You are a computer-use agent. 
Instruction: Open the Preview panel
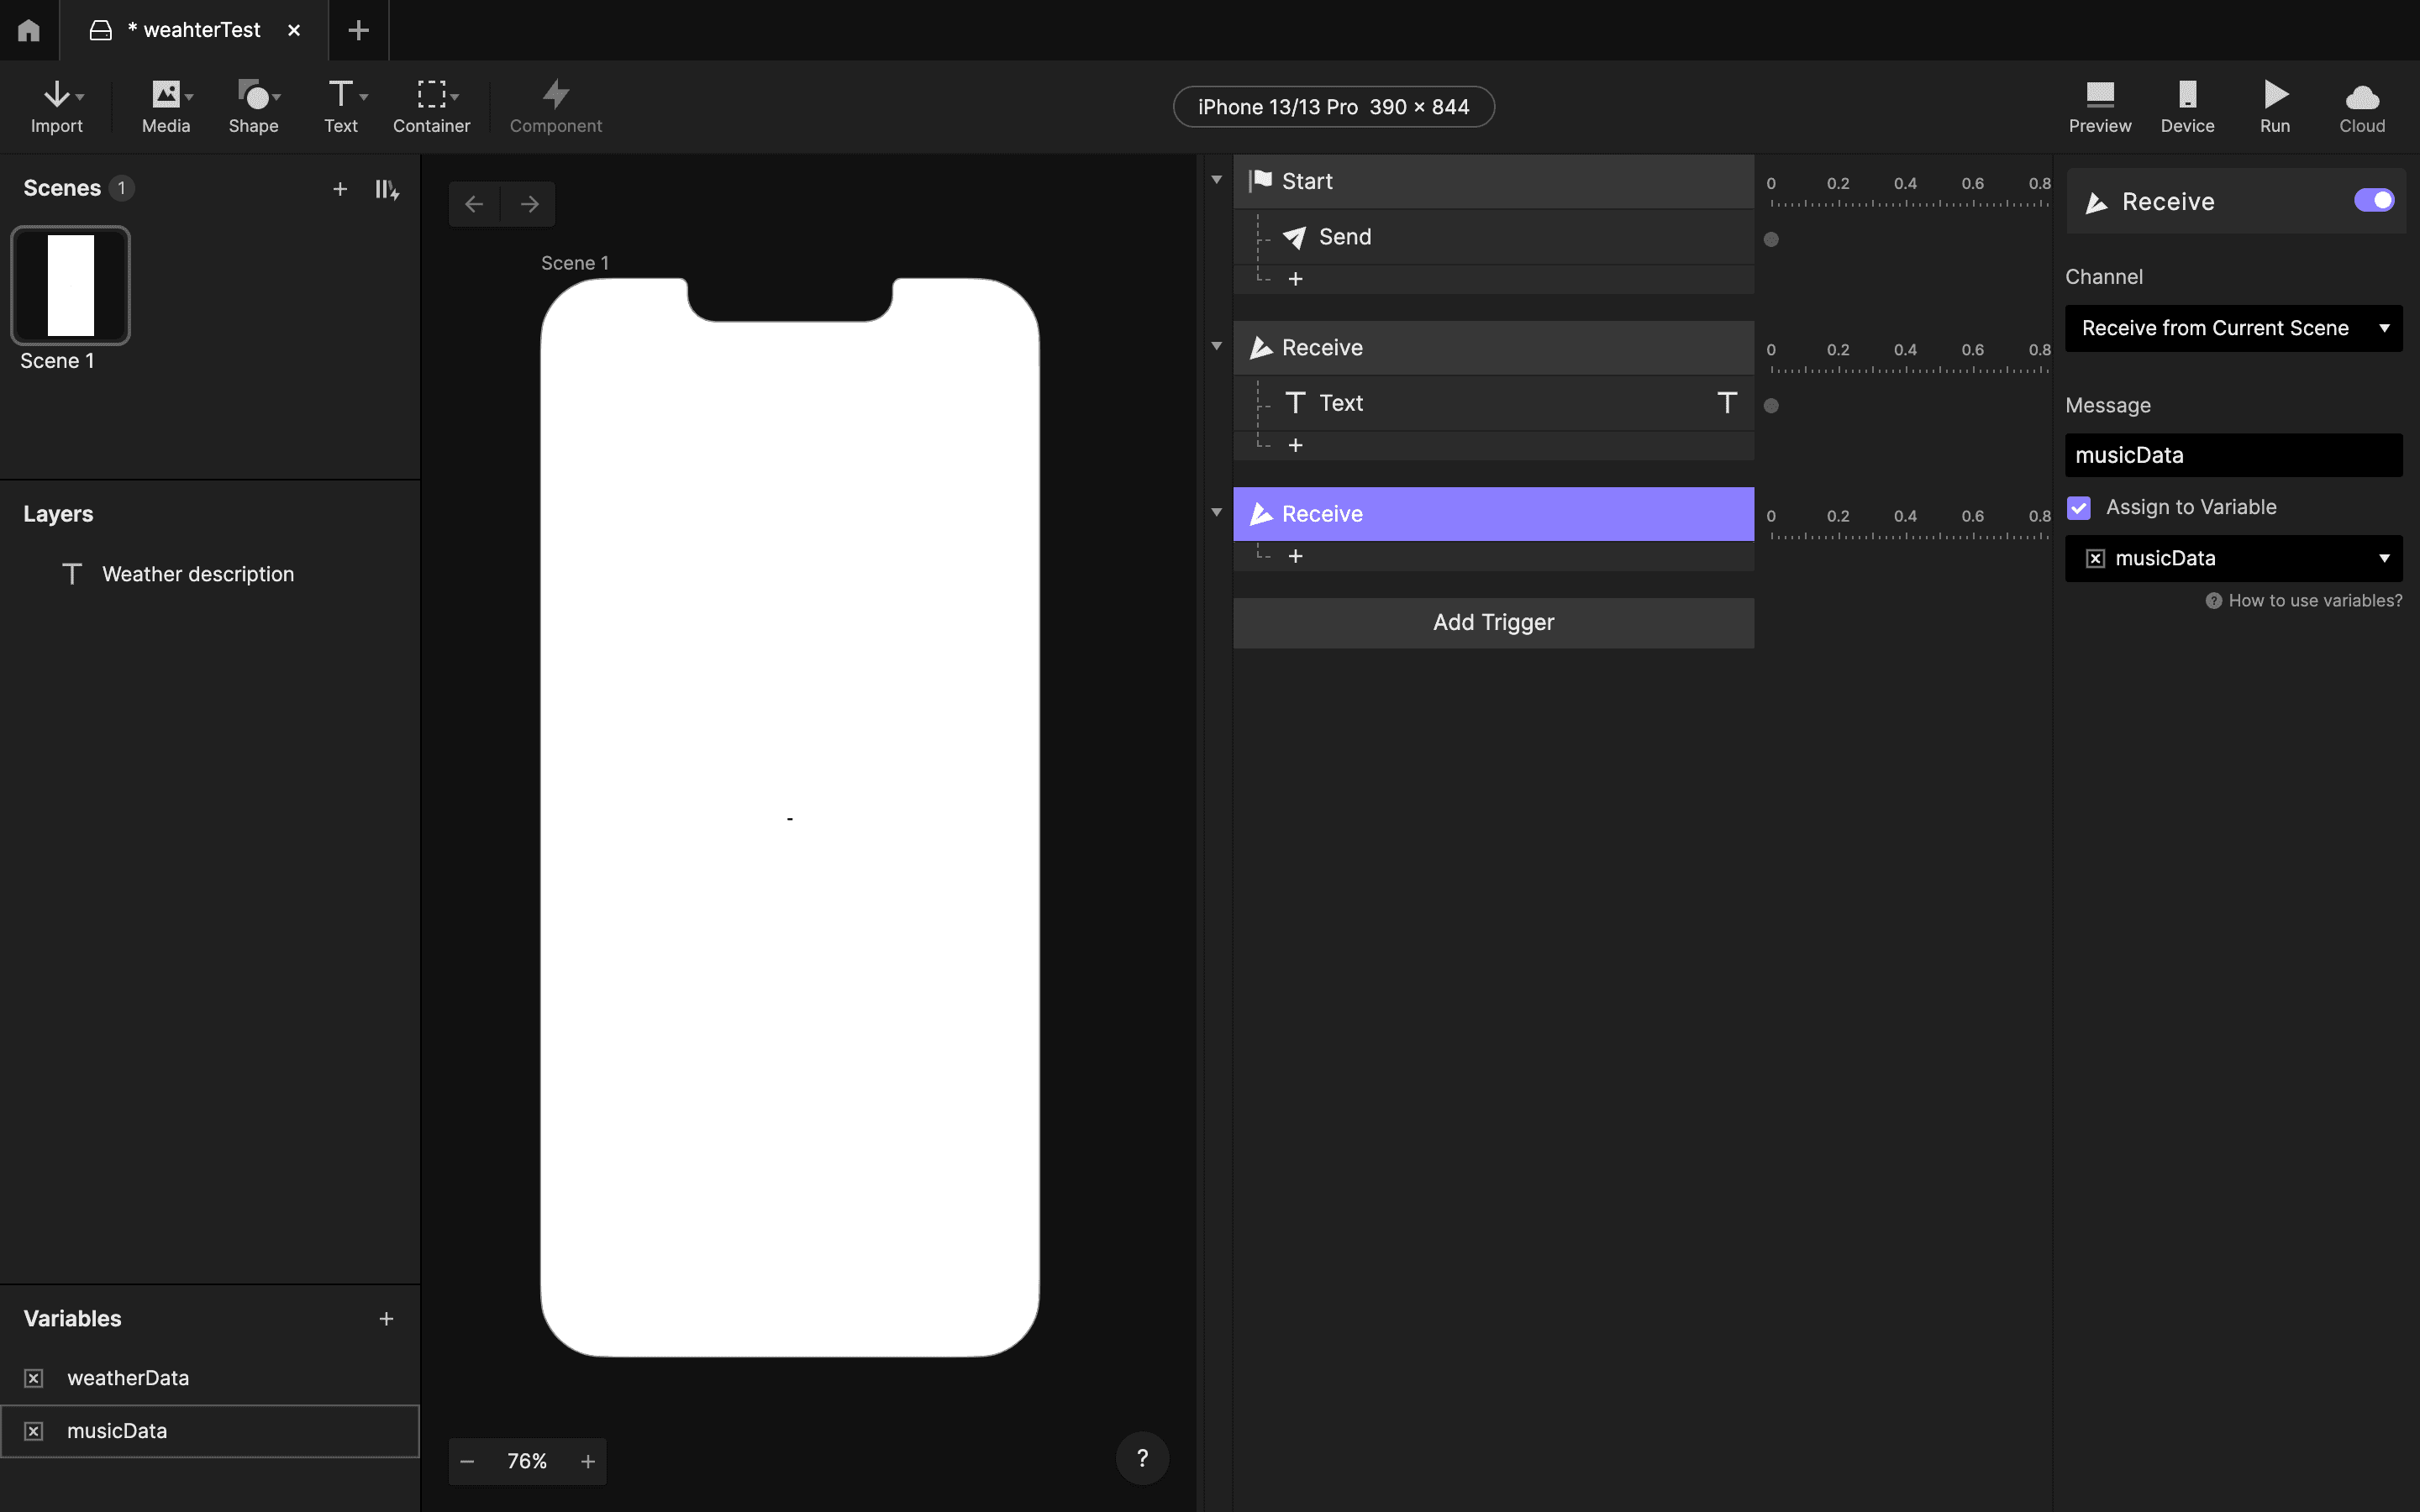(x=2099, y=104)
